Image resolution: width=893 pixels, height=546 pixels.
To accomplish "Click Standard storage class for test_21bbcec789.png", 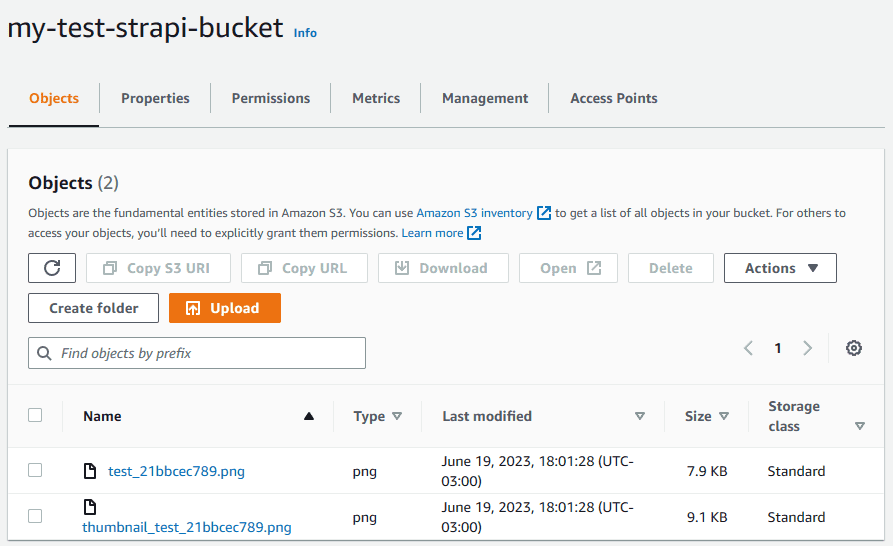I will [796, 471].
